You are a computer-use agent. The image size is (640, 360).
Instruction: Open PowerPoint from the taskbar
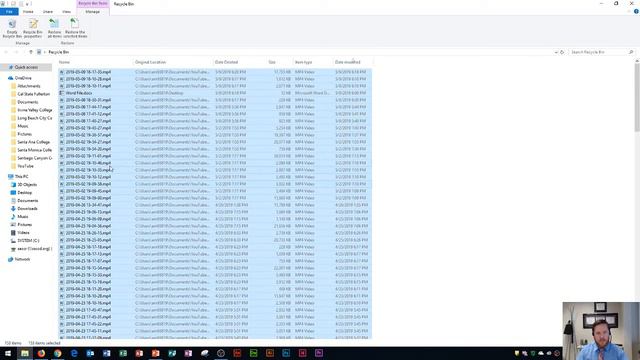156,353
